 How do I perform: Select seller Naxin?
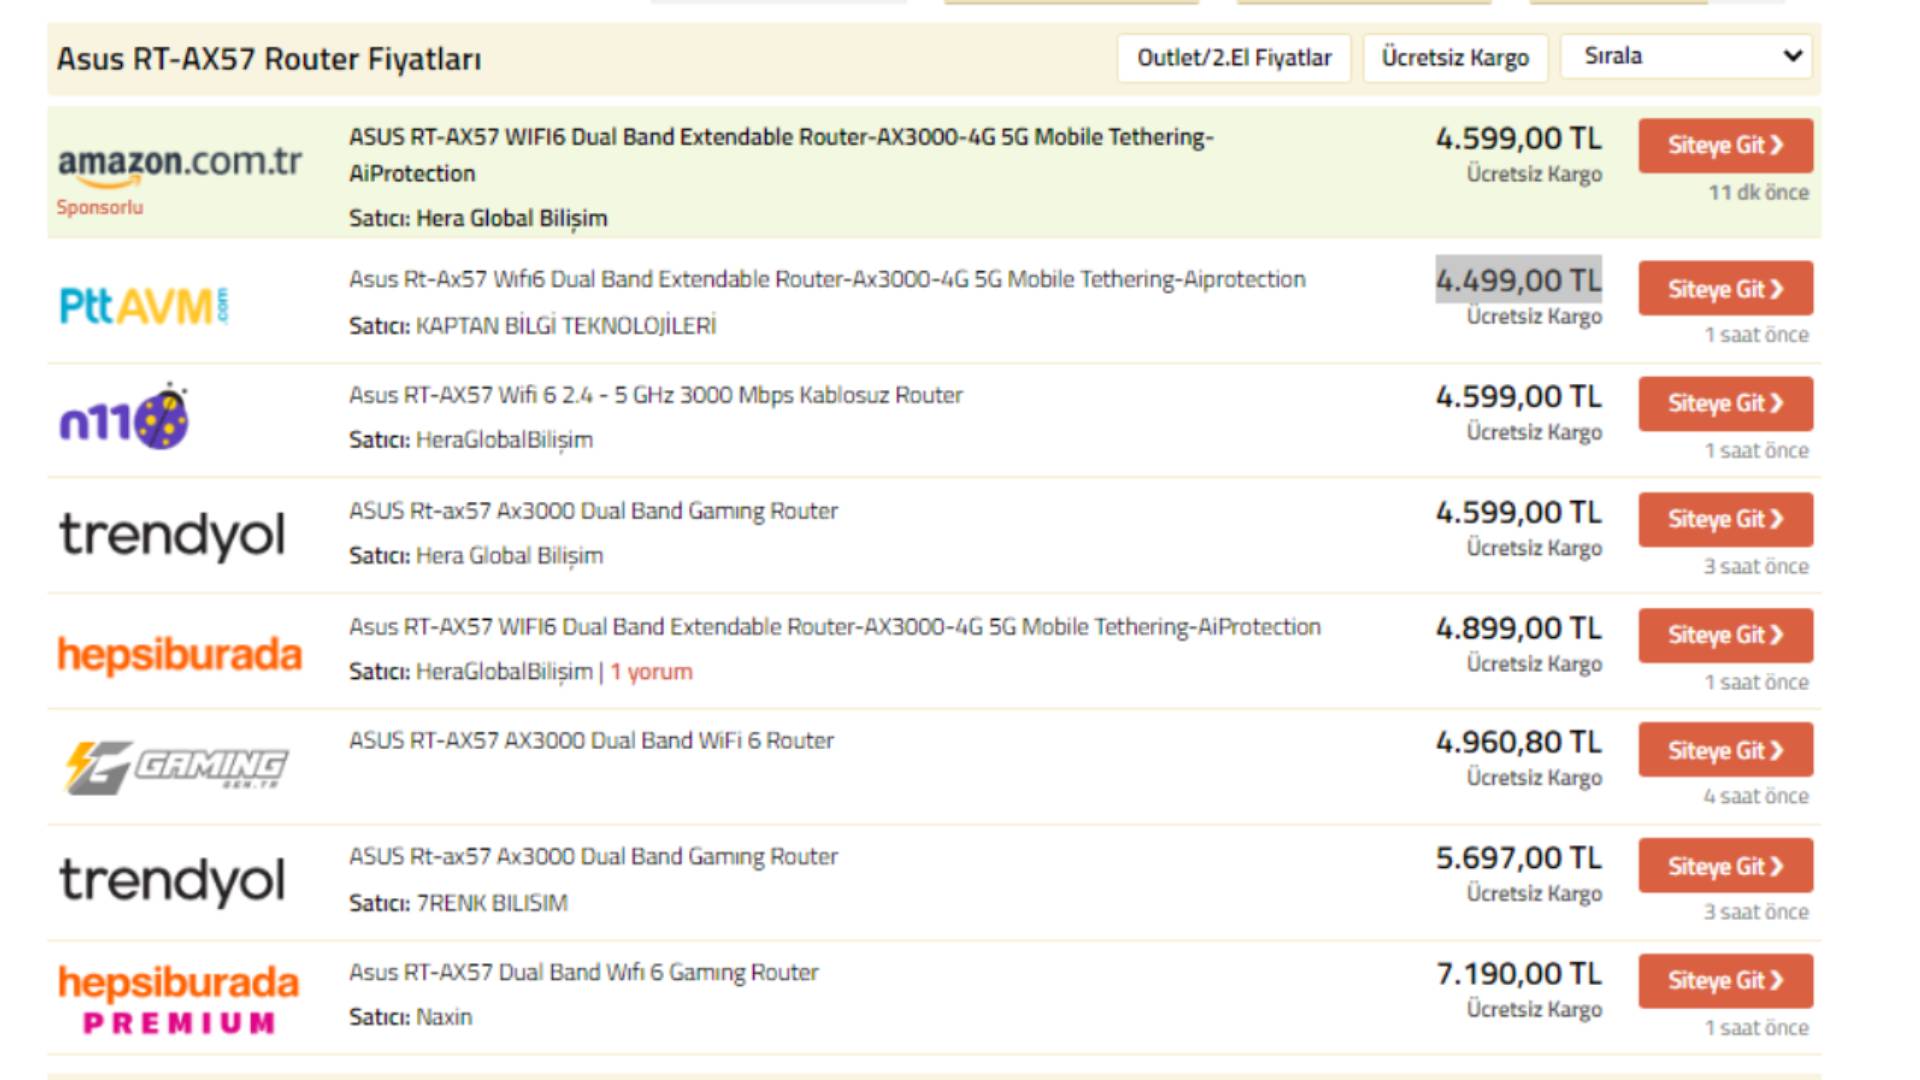tap(444, 1017)
